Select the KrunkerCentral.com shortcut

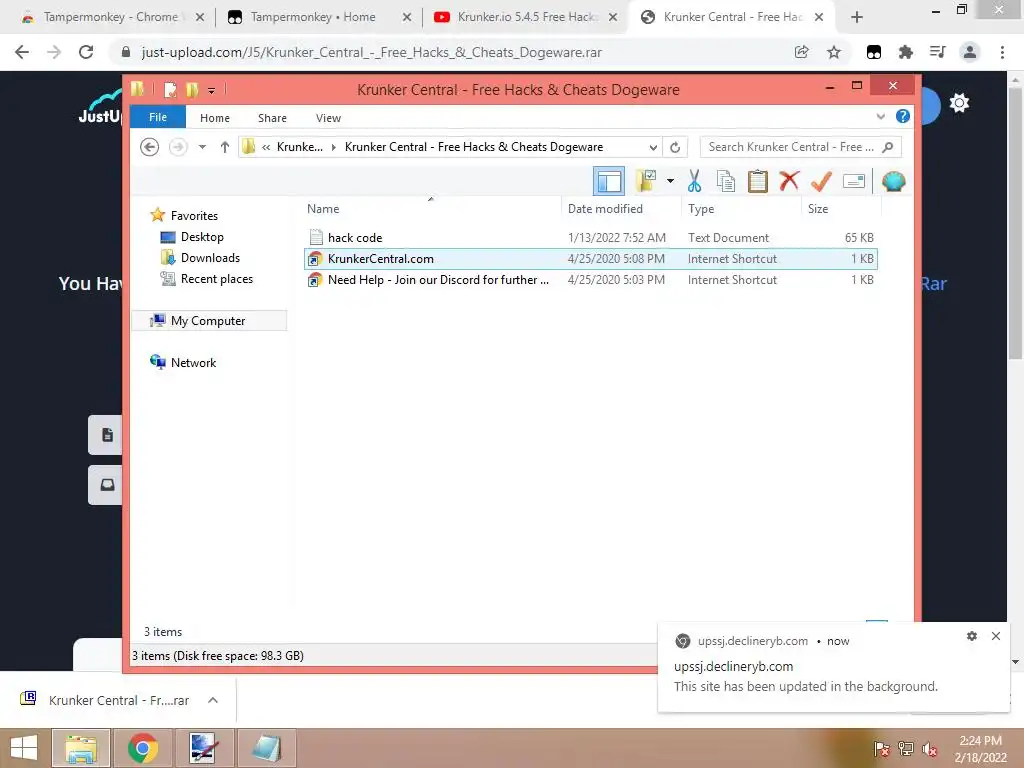point(590,259)
